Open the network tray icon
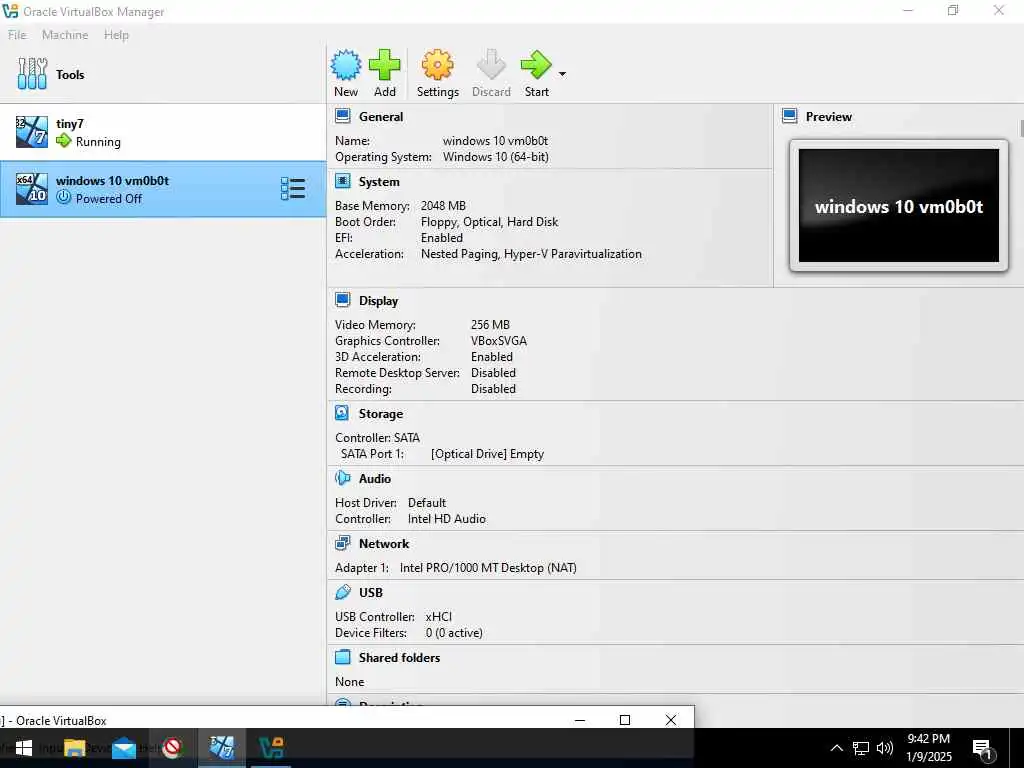The image size is (1024, 768). [x=861, y=748]
